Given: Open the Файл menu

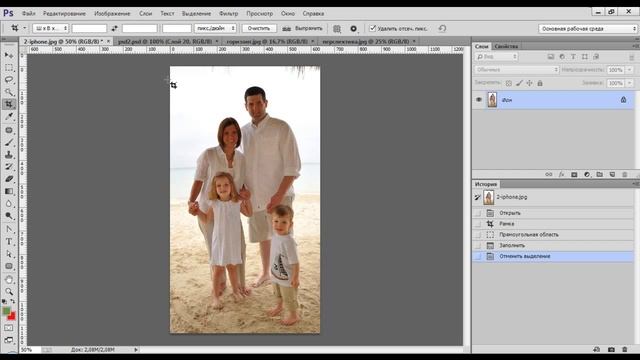Looking at the screenshot, I should (x=28, y=13).
